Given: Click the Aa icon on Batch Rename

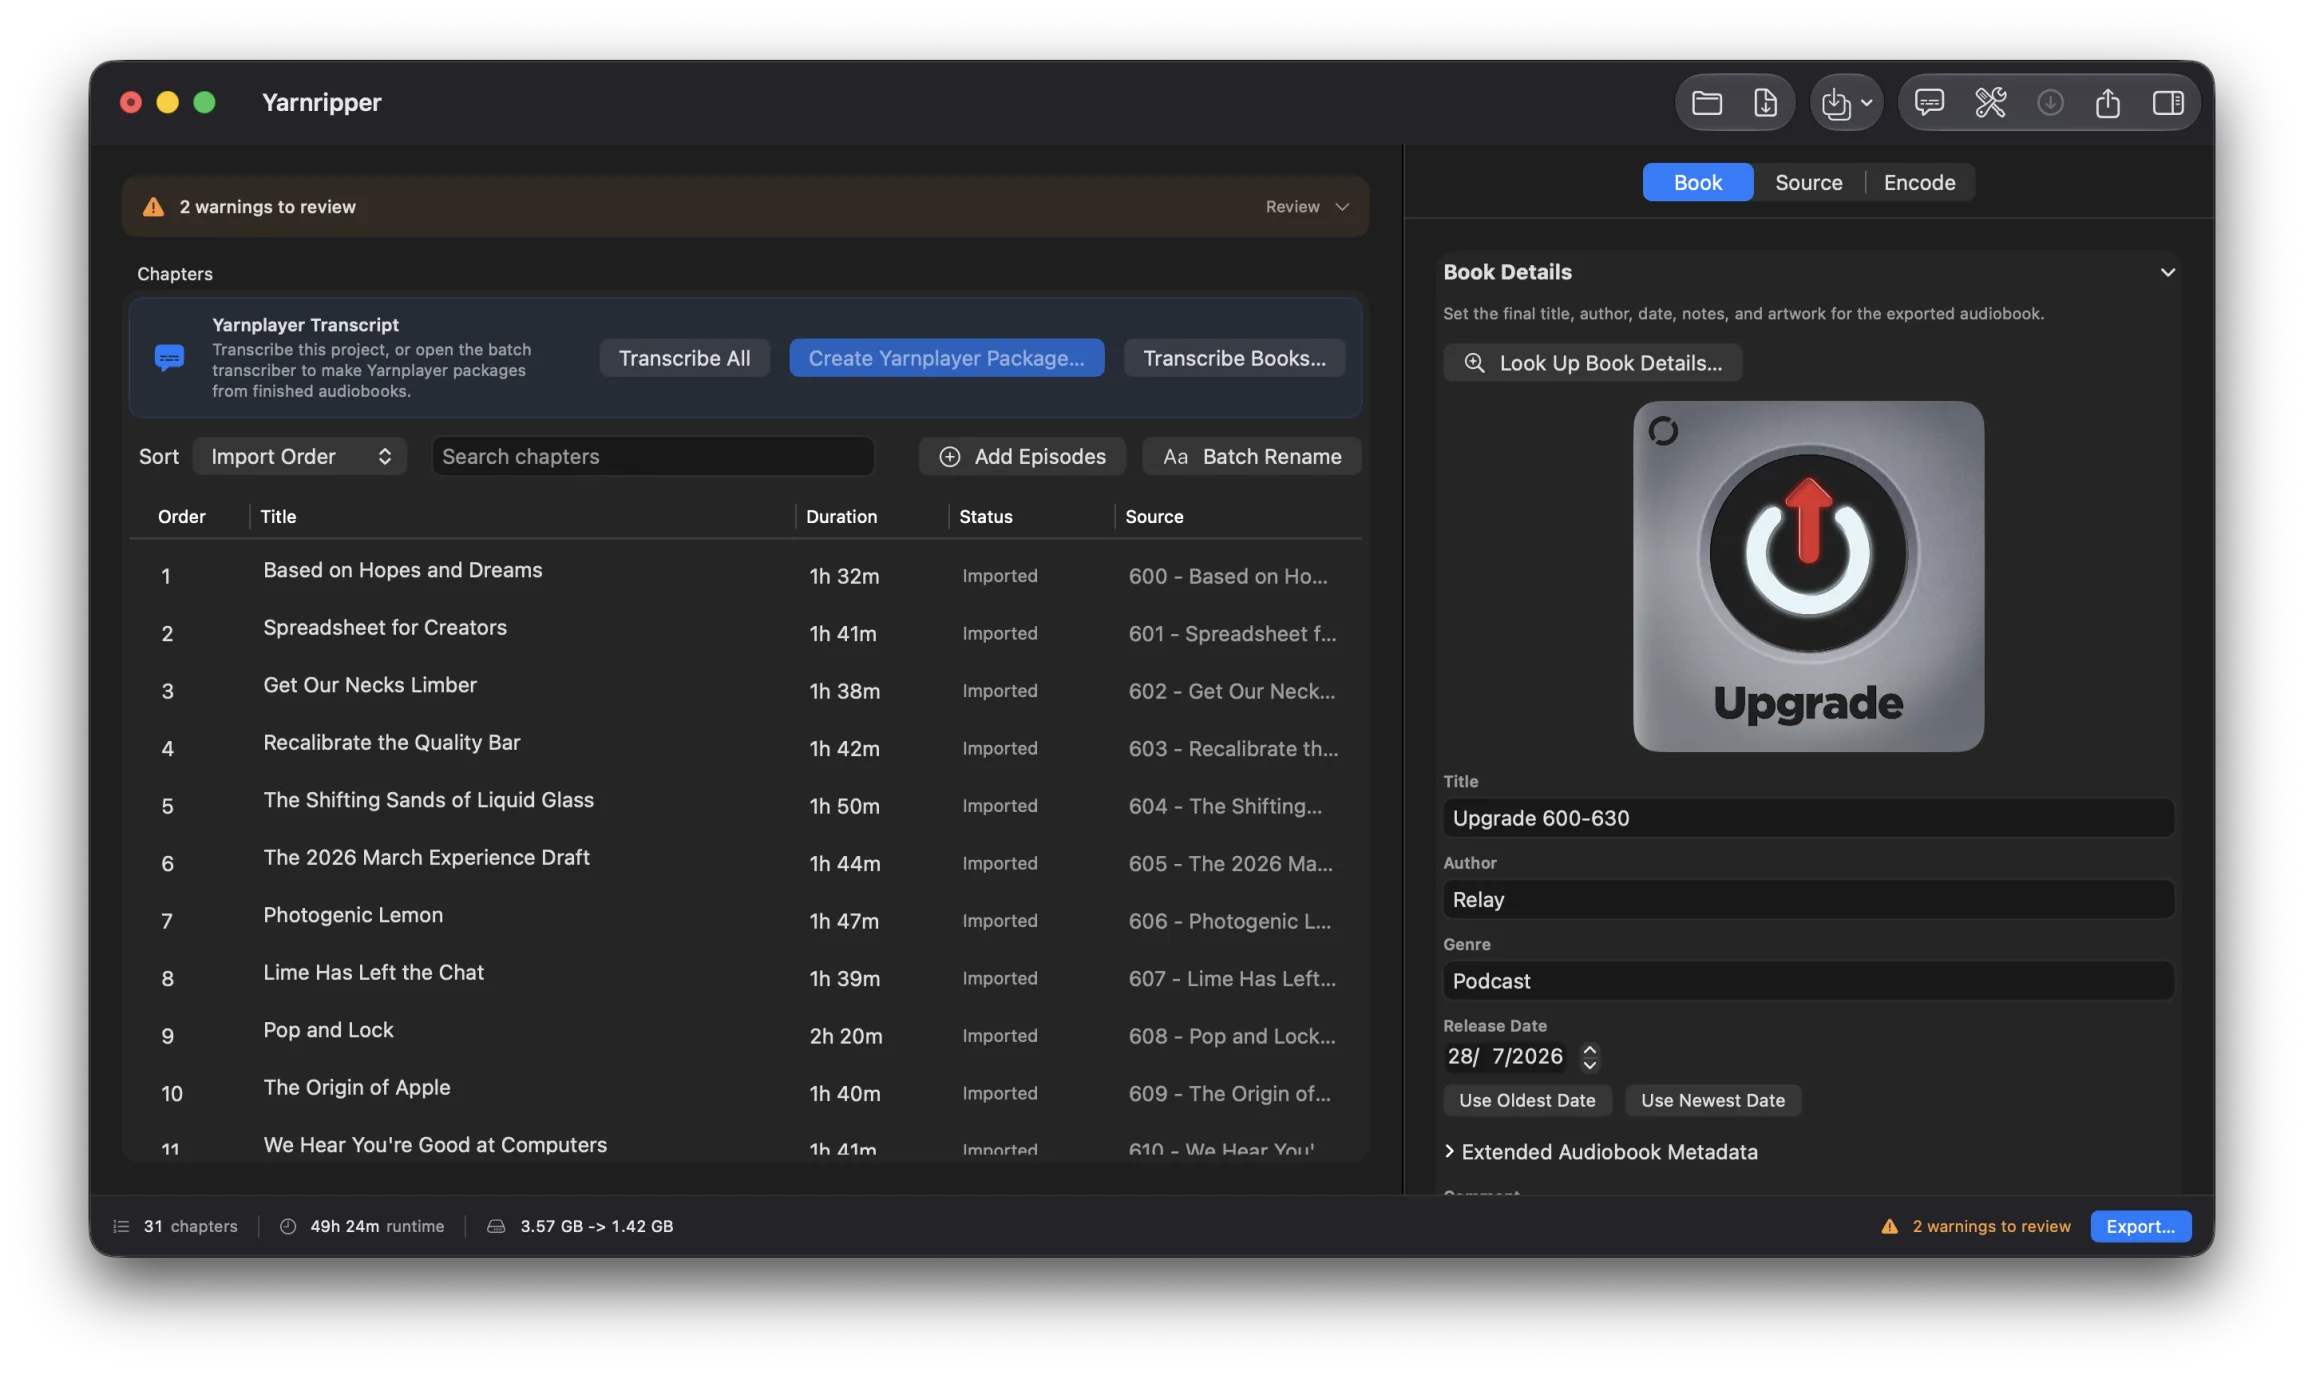Looking at the screenshot, I should [1175, 456].
